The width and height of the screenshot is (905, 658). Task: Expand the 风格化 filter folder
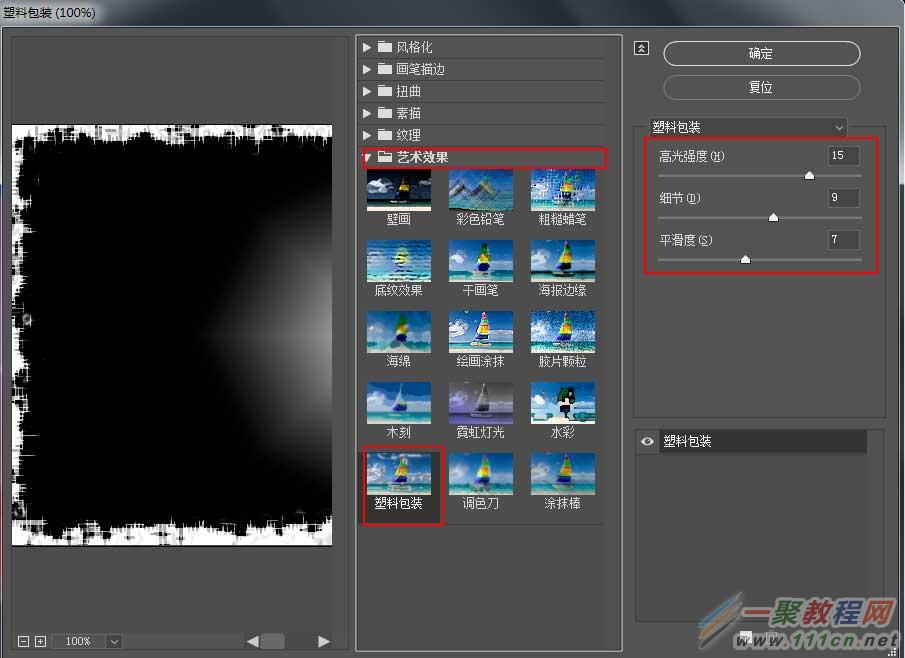click(367, 47)
